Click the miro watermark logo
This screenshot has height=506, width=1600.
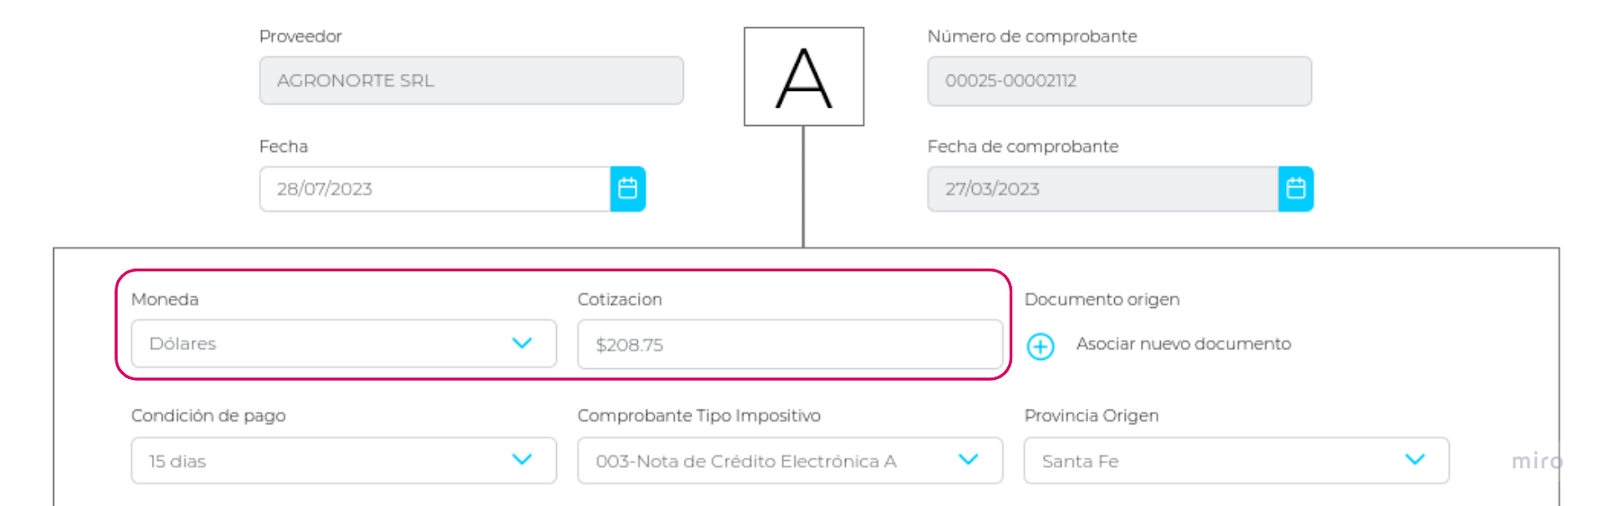pyautogui.click(x=1536, y=461)
